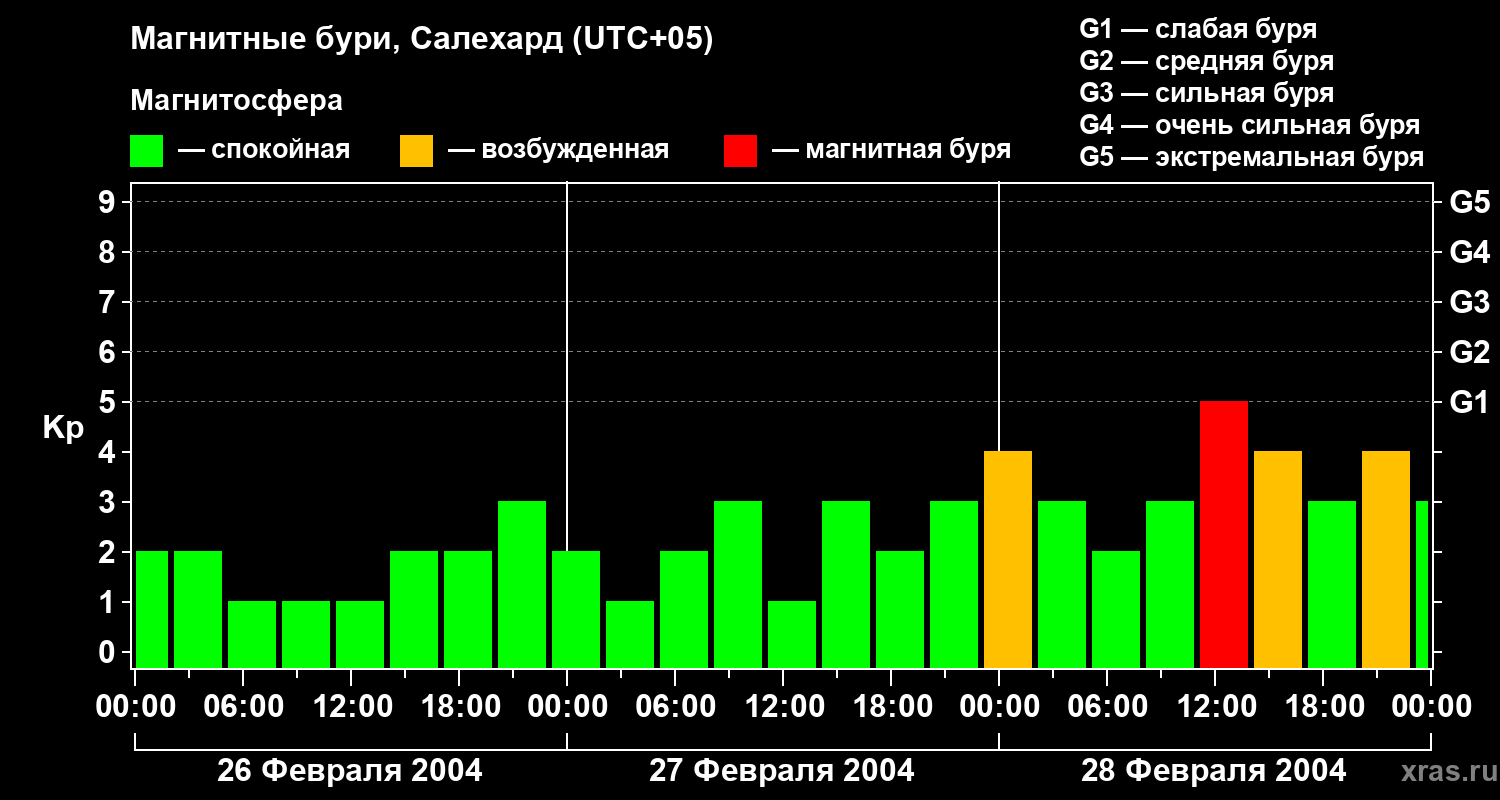Click the 'G5 — экстремальная буря' legend line

[1251, 157]
